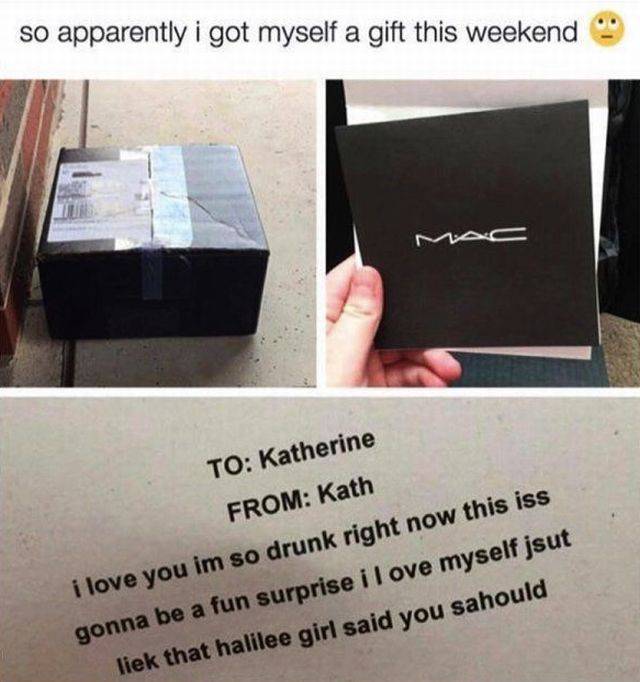
Task: Open the photo of the black package
Action: coord(158,233)
